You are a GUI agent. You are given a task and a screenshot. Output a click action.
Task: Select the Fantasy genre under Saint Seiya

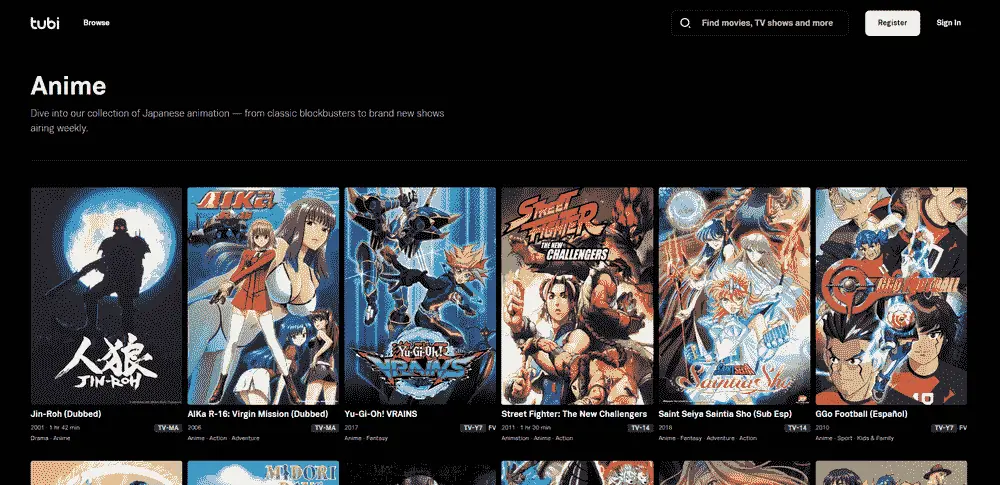[x=690, y=438]
